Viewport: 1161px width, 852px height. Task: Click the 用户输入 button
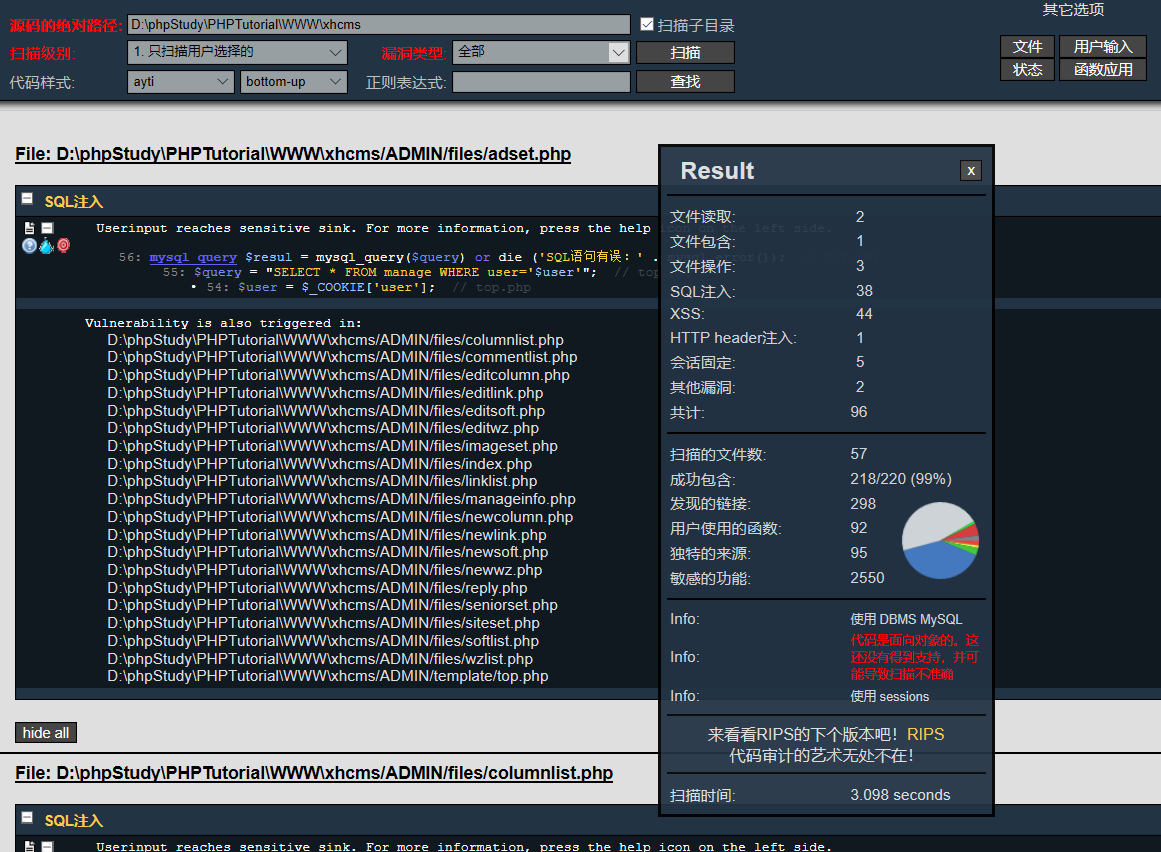click(1103, 47)
